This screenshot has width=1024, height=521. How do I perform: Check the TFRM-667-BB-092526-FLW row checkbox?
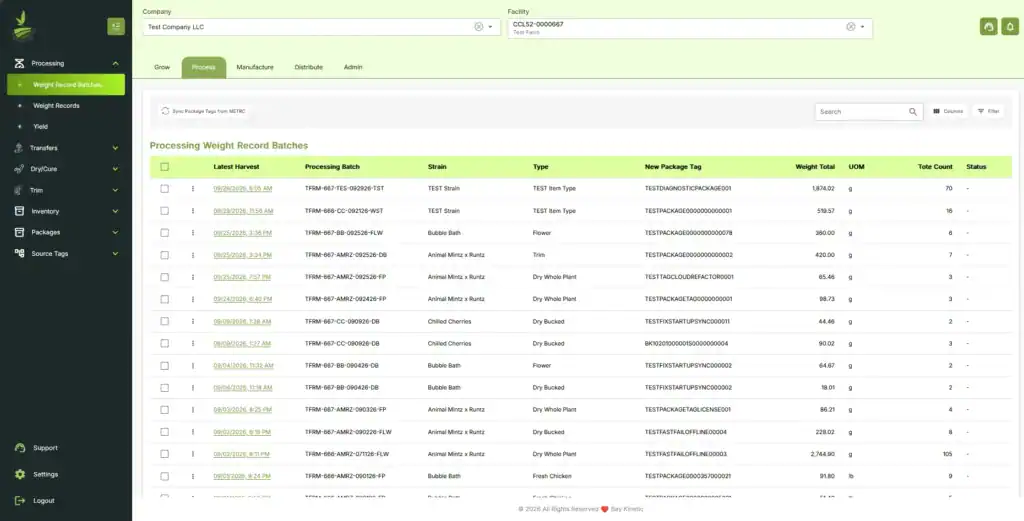[x=165, y=233]
